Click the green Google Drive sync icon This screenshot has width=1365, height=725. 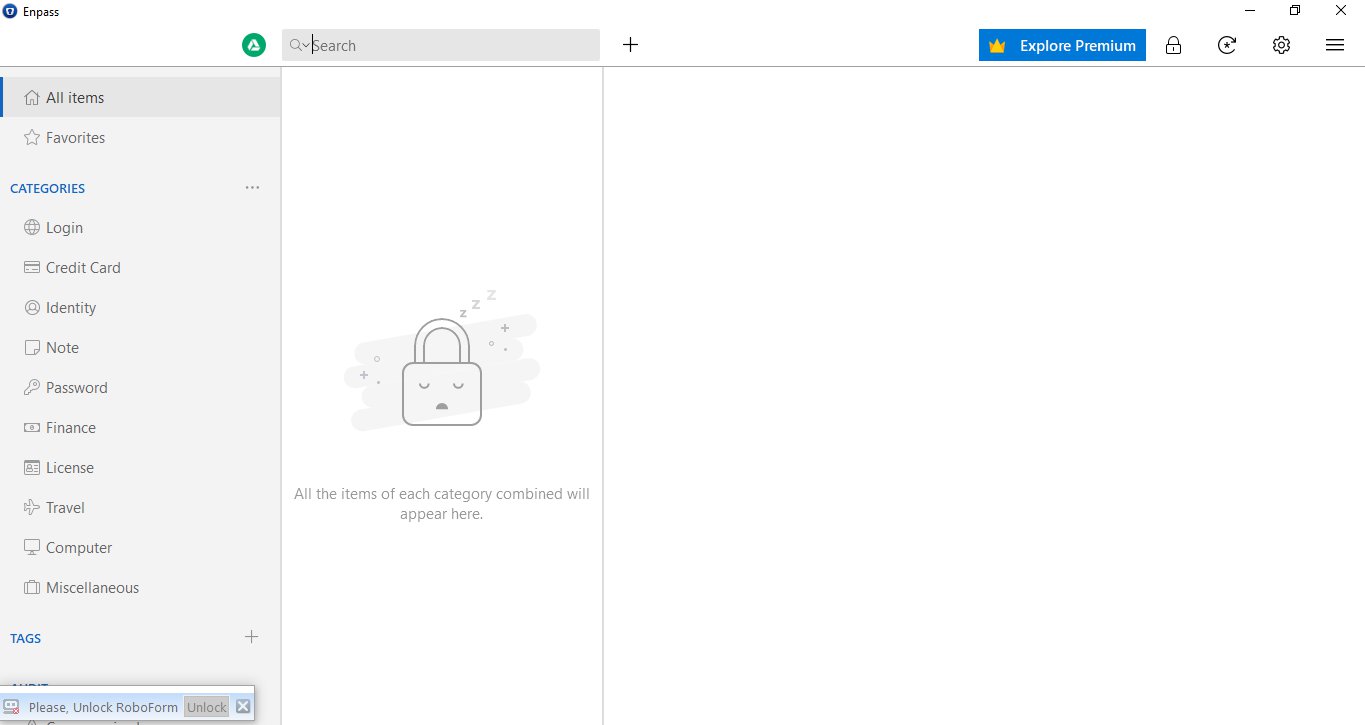[x=254, y=45]
